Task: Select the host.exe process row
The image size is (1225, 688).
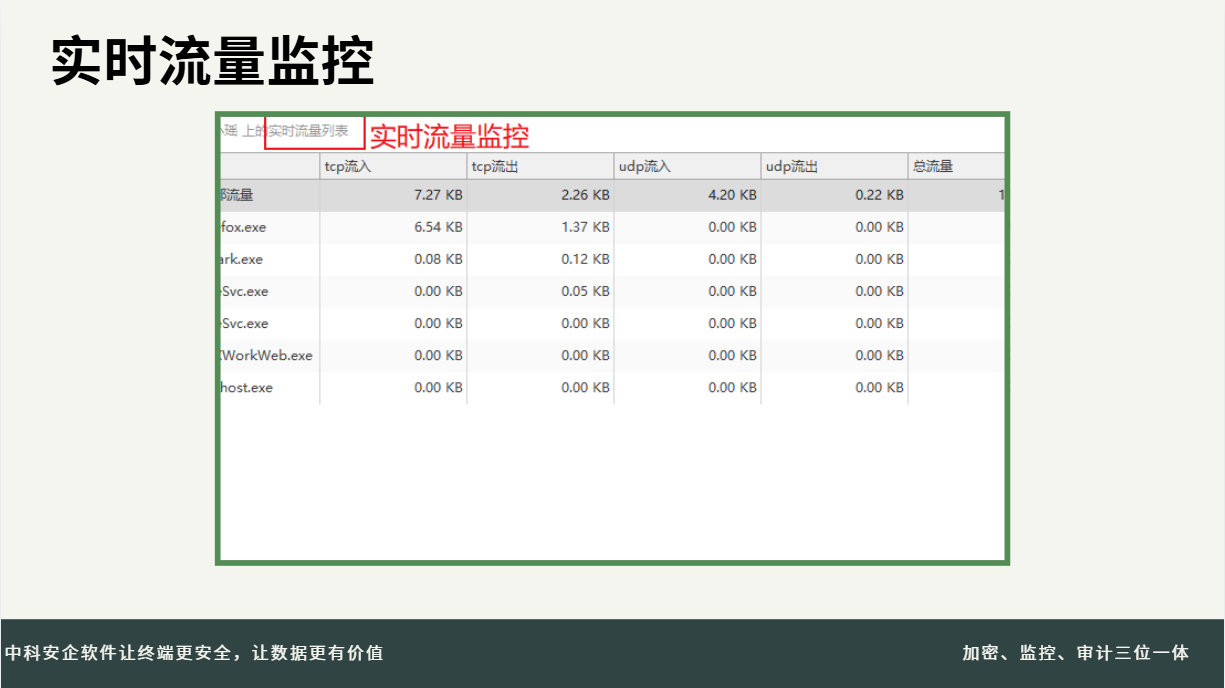Action: click(x=247, y=387)
